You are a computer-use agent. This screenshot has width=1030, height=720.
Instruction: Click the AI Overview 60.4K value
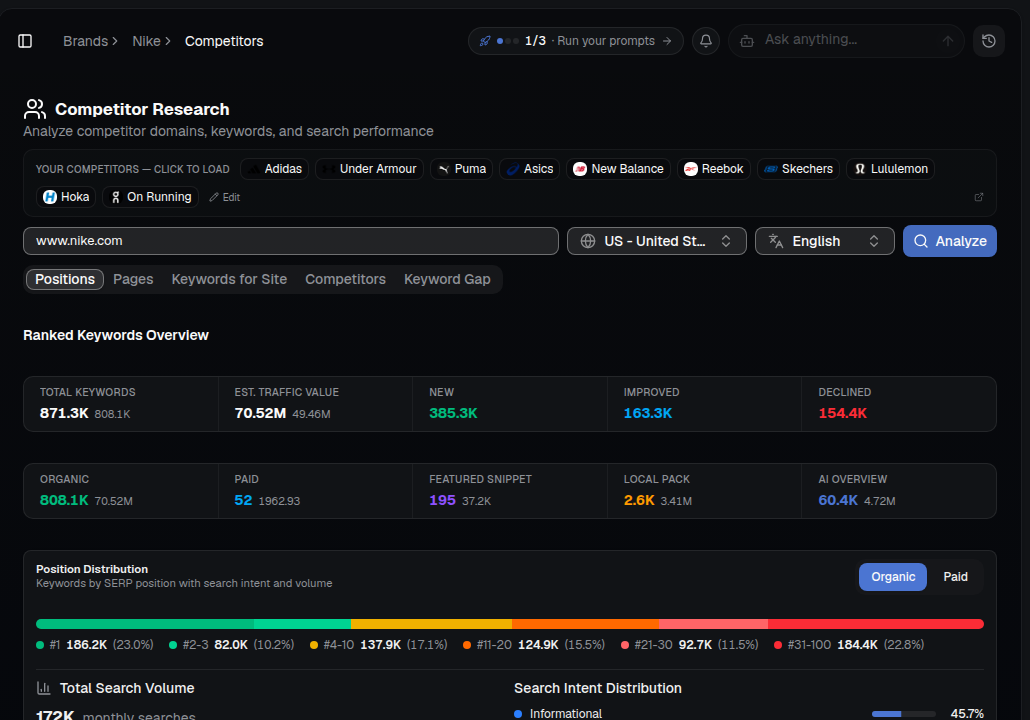point(838,500)
